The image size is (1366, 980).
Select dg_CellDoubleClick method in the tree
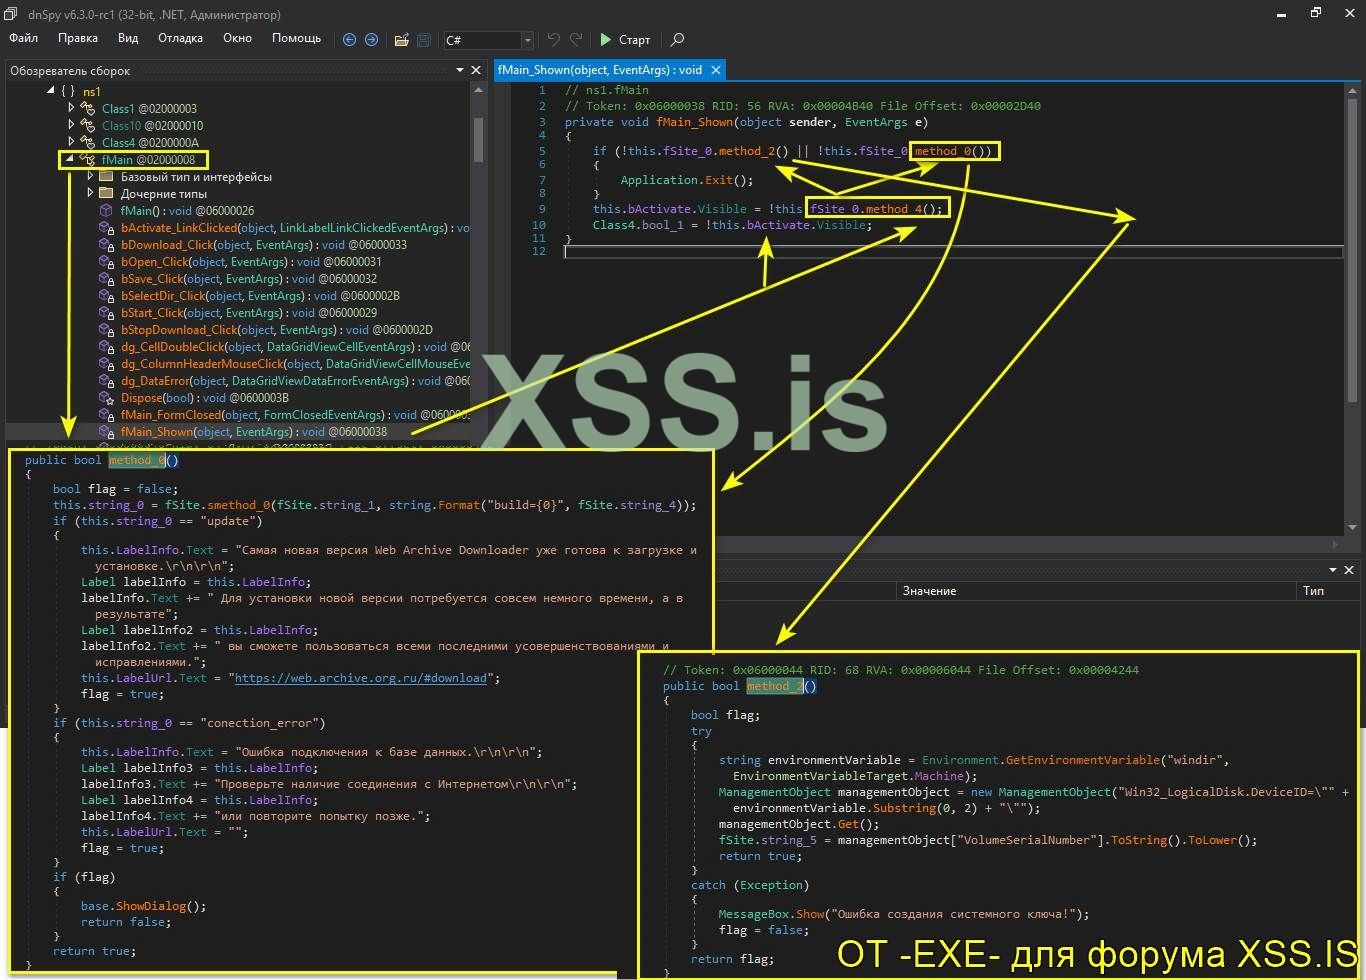point(295,347)
